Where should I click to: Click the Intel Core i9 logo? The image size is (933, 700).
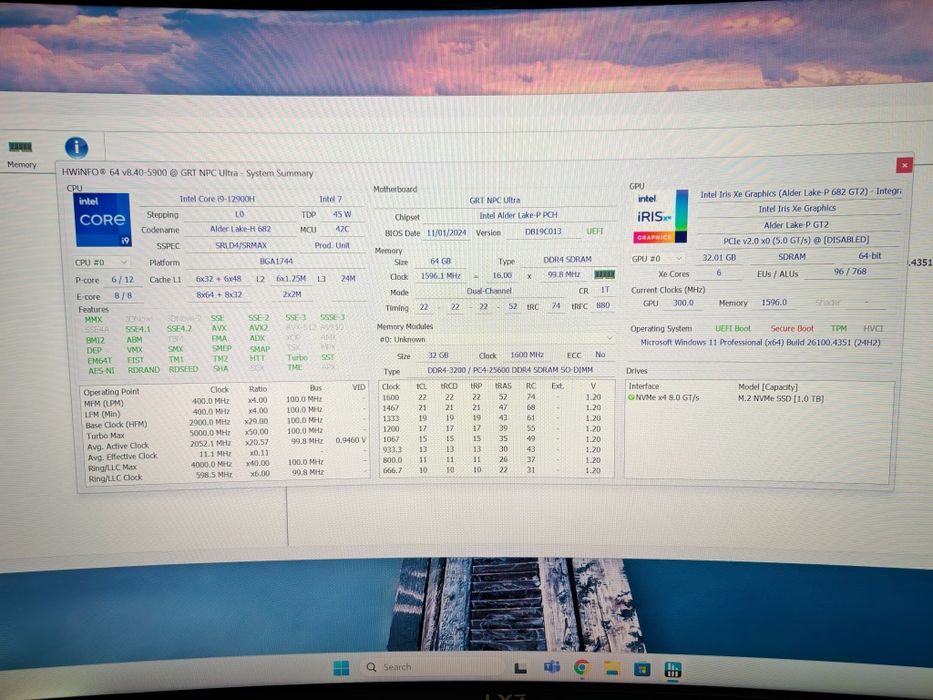(102, 220)
